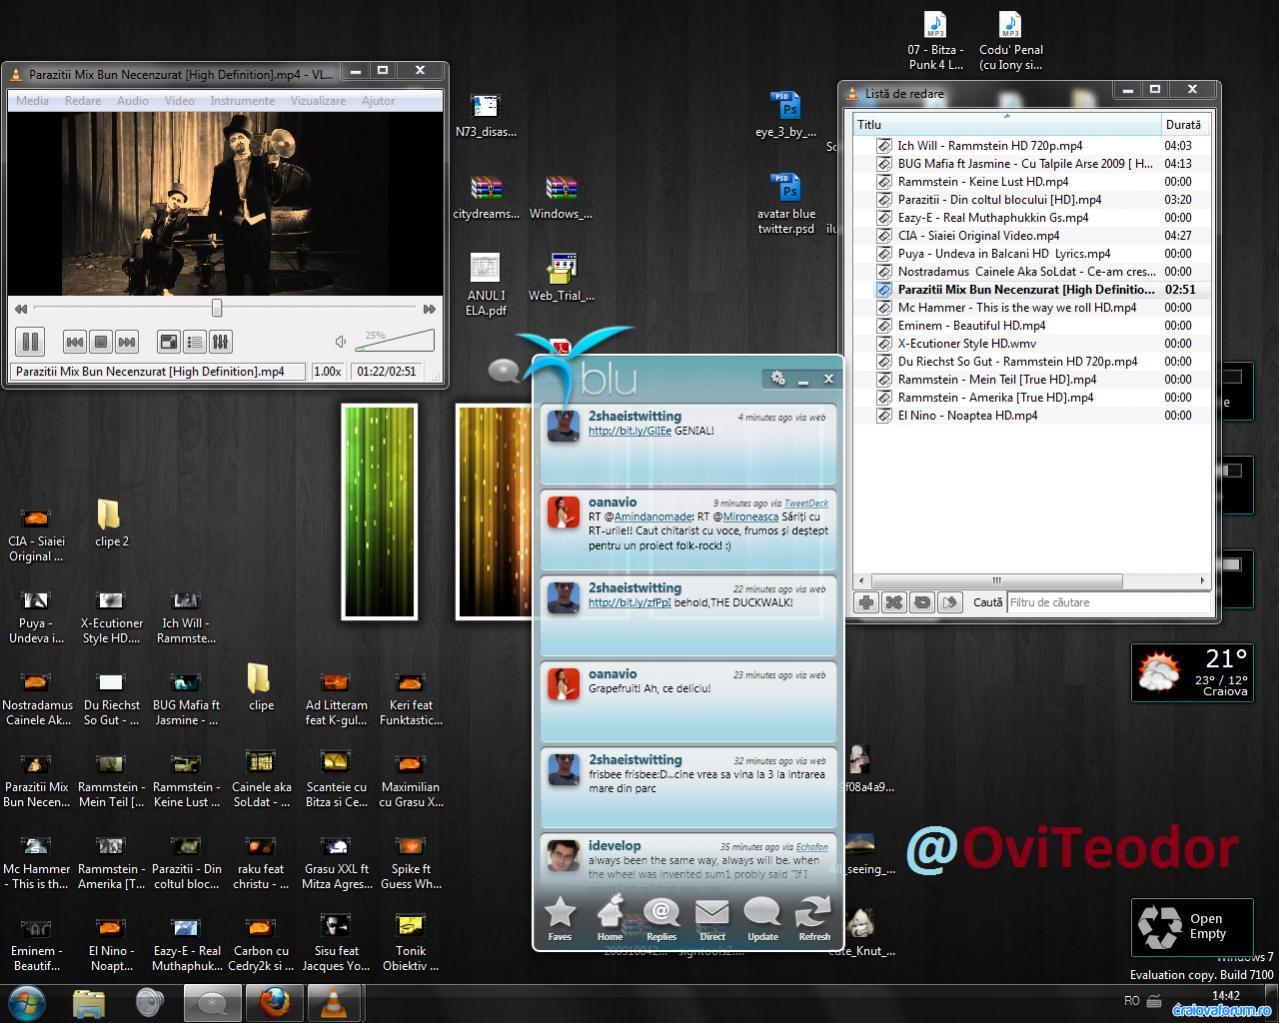Image resolution: width=1279 pixels, height=1023 pixels.
Task: Click Open on the Recycle Bin gadget
Action: (x=1206, y=919)
